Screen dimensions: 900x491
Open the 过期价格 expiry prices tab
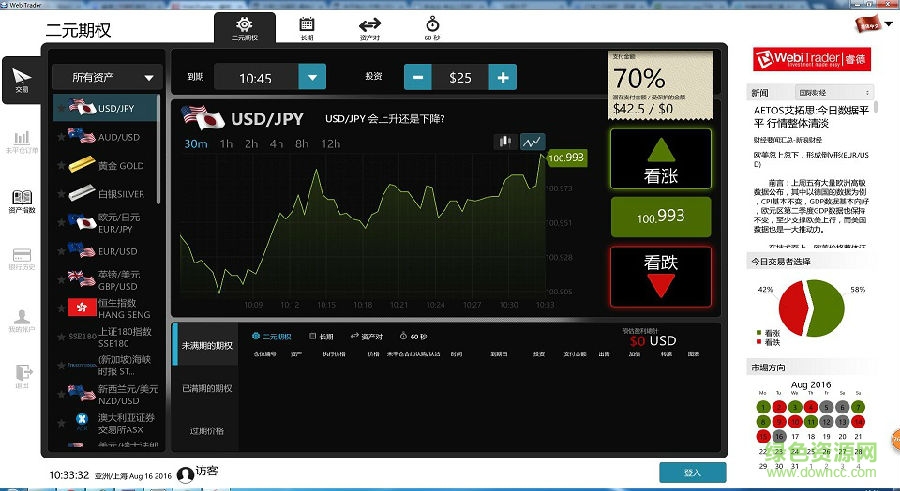pos(207,431)
